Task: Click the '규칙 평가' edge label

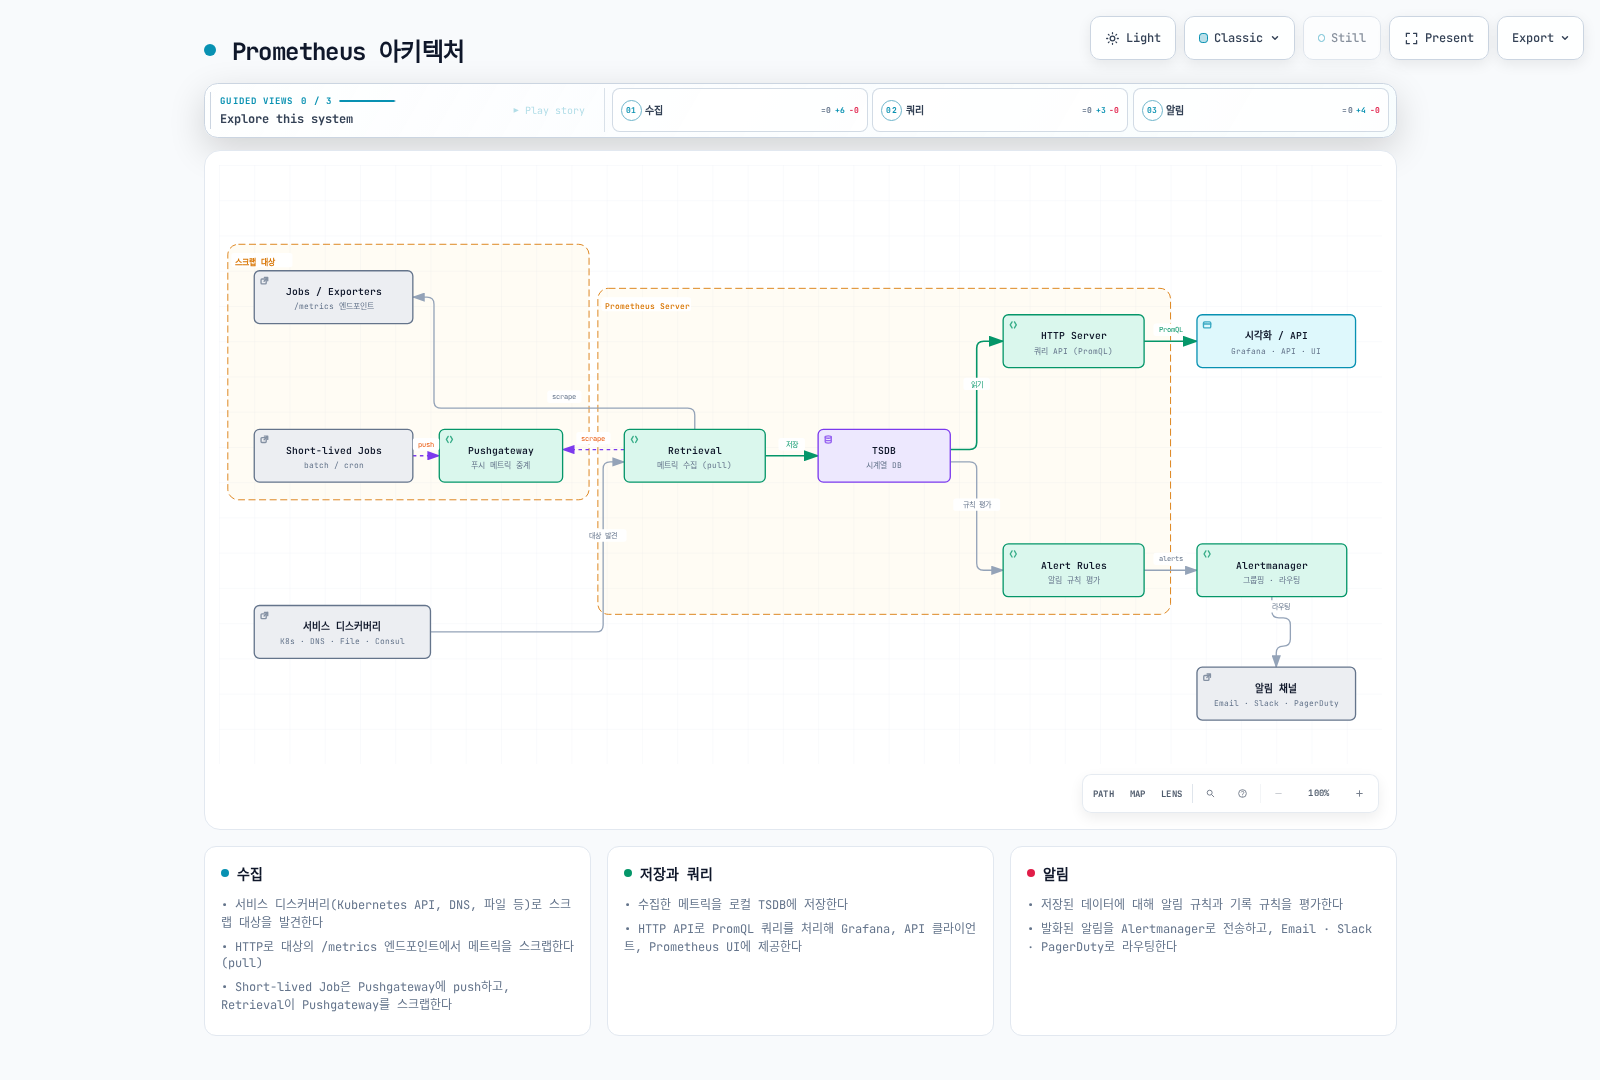Action: click(977, 505)
